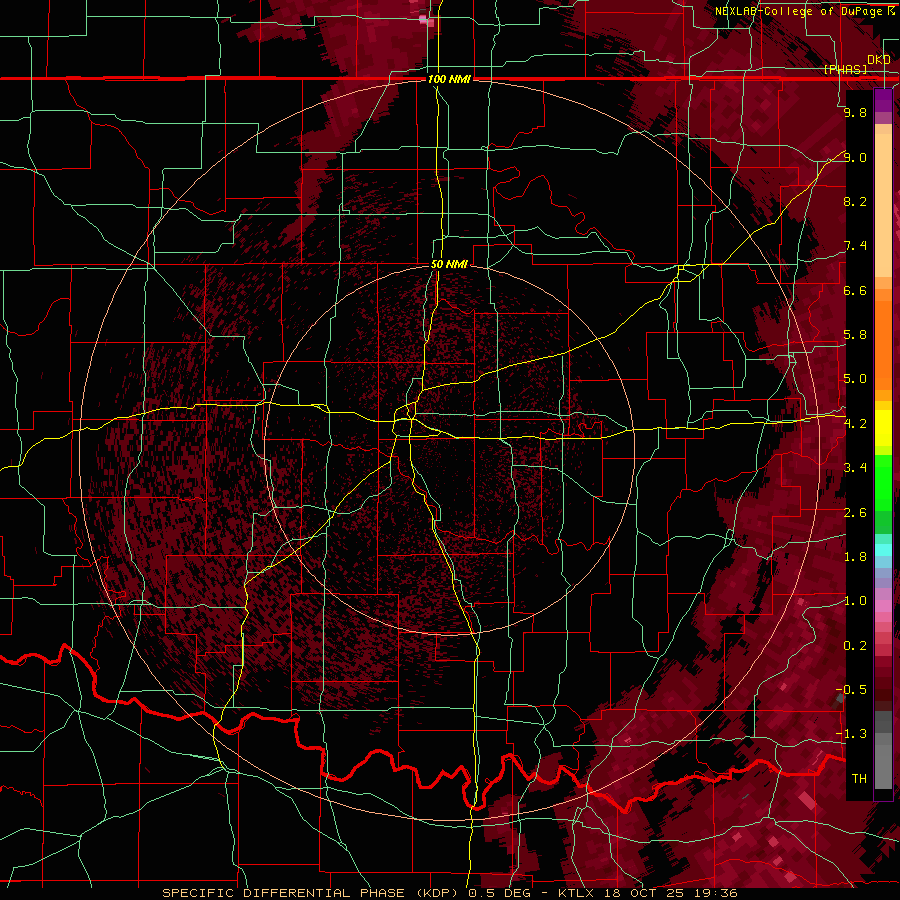
Task: Click the 1.8 value on color scale
Action: (x=855, y=557)
